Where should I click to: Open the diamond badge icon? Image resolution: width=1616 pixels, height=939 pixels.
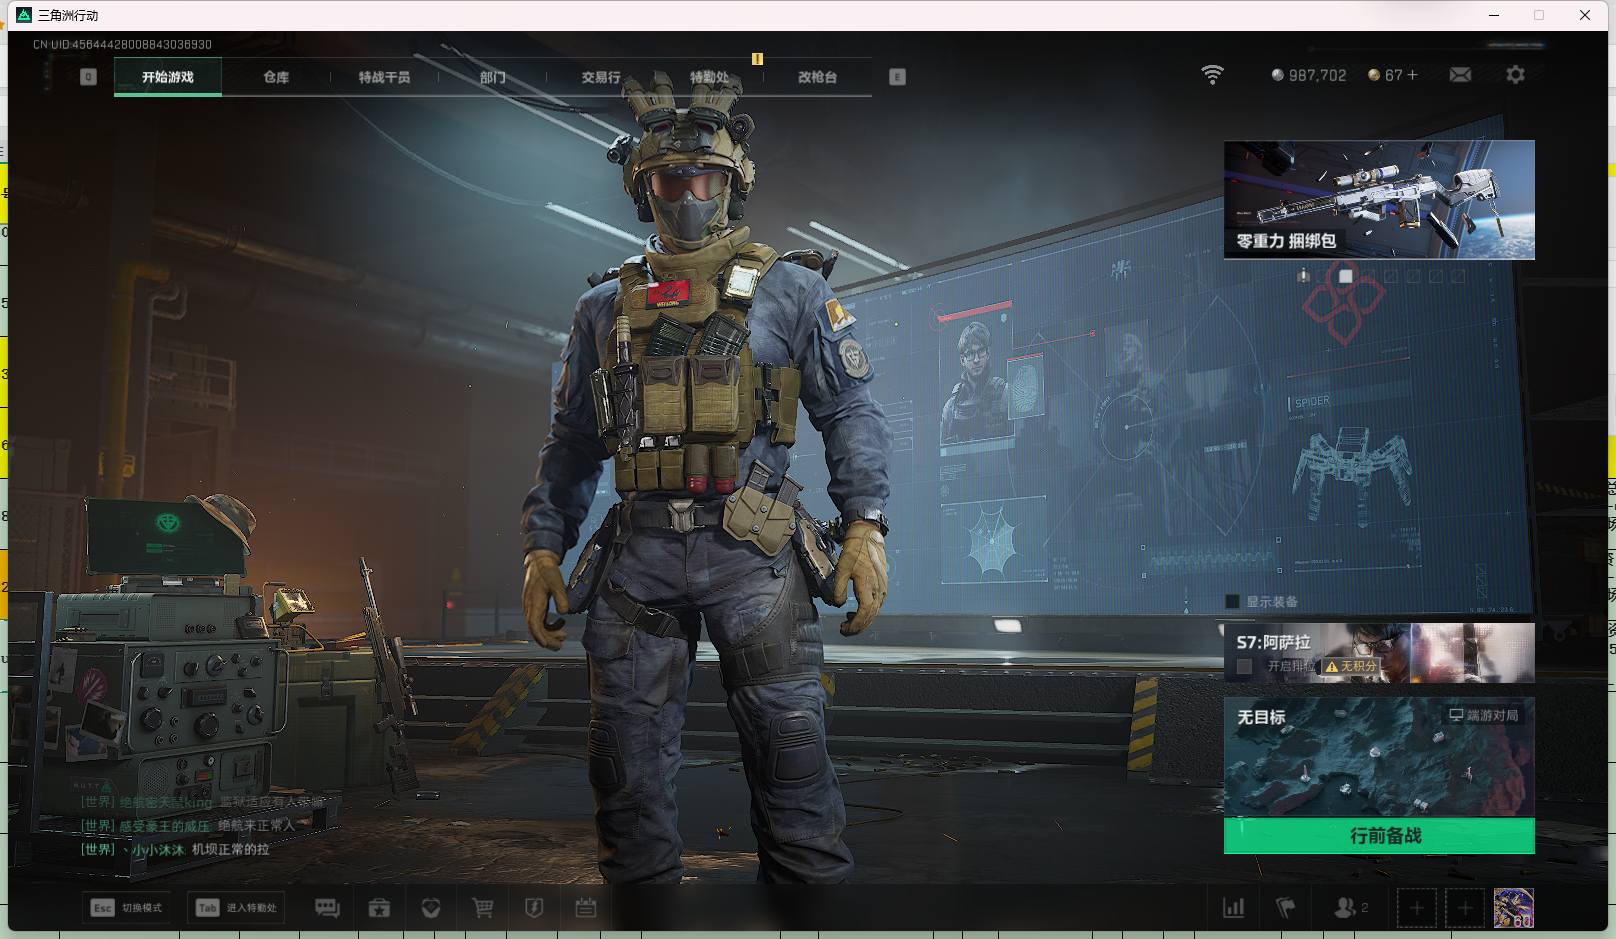[x=431, y=908]
